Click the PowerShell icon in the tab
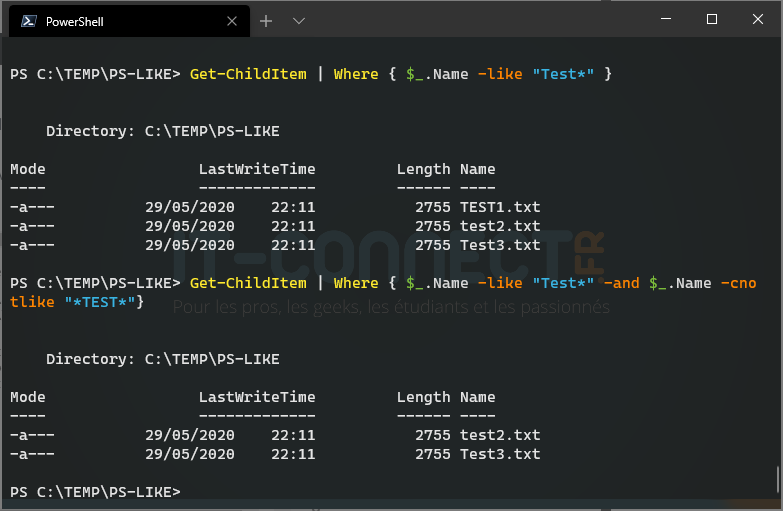 point(30,21)
